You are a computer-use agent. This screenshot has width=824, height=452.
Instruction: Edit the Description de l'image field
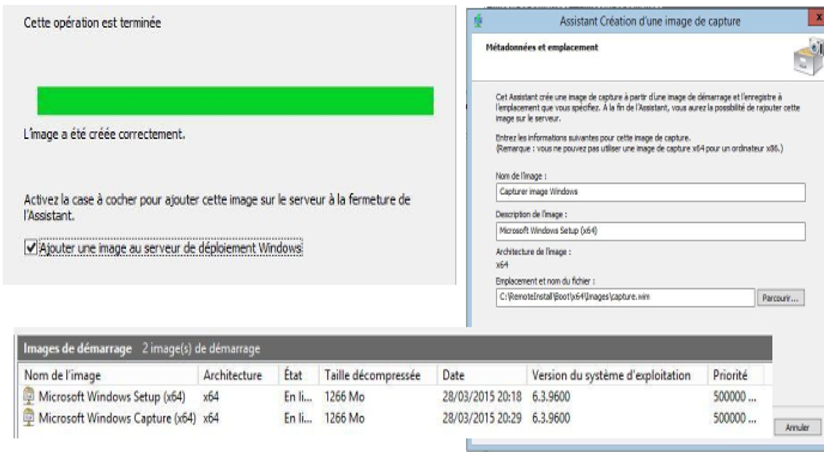[650, 231]
